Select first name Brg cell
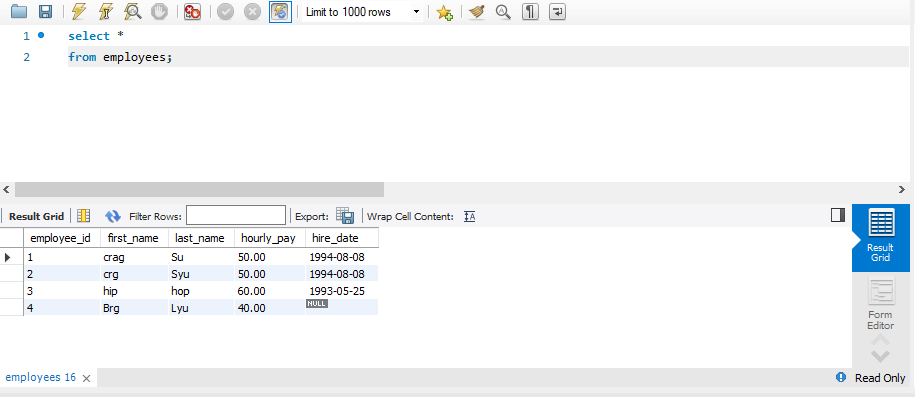This screenshot has width=915, height=397. point(134,308)
